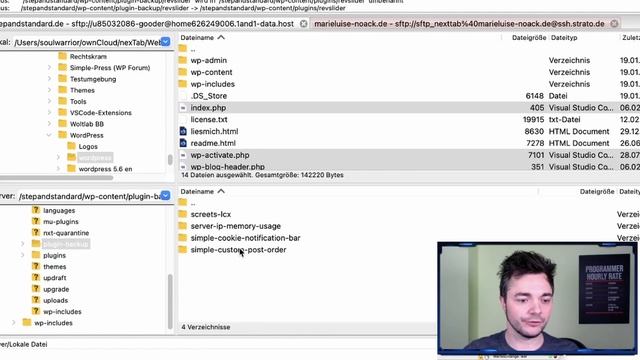The width and height of the screenshot is (640, 360).
Task: Sort local files by Dateityp column
Action: 564,38
